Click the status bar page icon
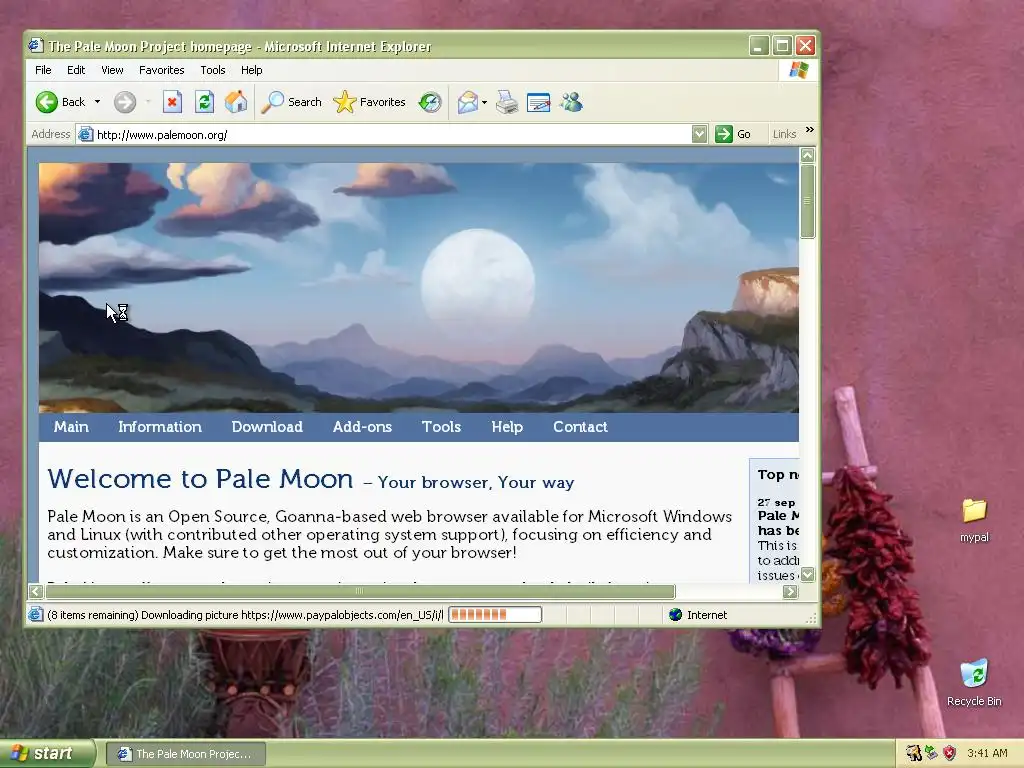The width and height of the screenshot is (1024, 768). coord(36,615)
